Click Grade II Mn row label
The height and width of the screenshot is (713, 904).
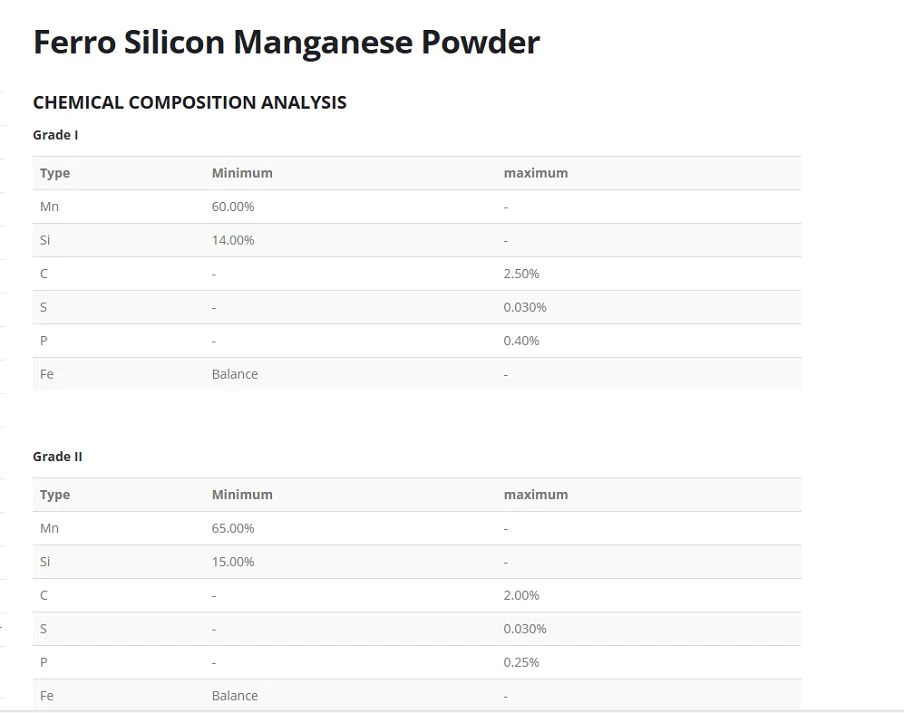[49, 528]
